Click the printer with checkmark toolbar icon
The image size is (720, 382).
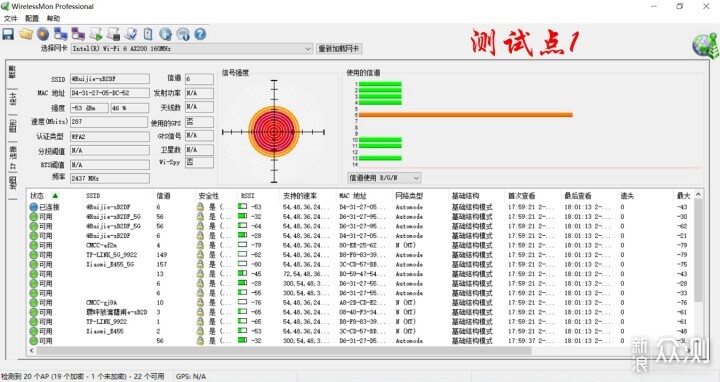130,34
